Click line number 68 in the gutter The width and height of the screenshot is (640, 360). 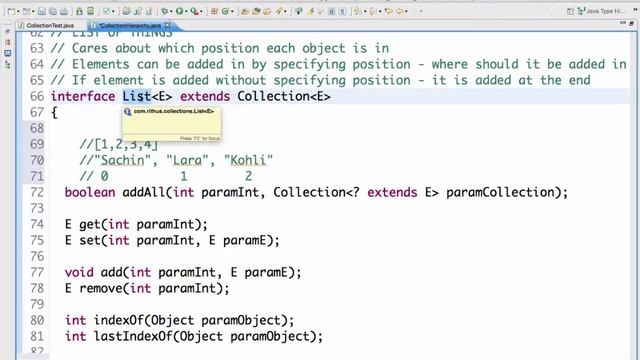pos(37,128)
